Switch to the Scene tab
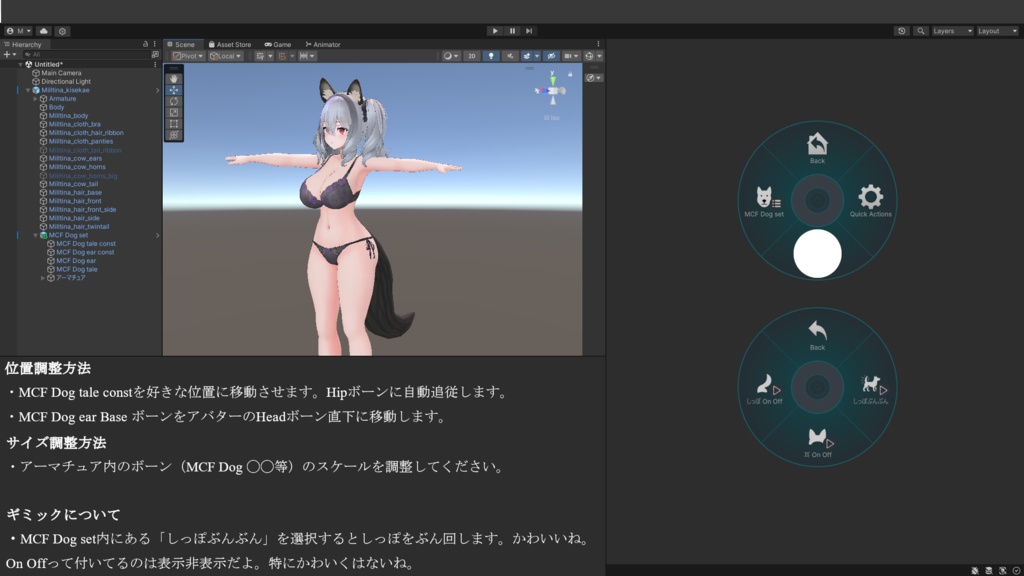The width and height of the screenshot is (1024, 576). point(181,44)
